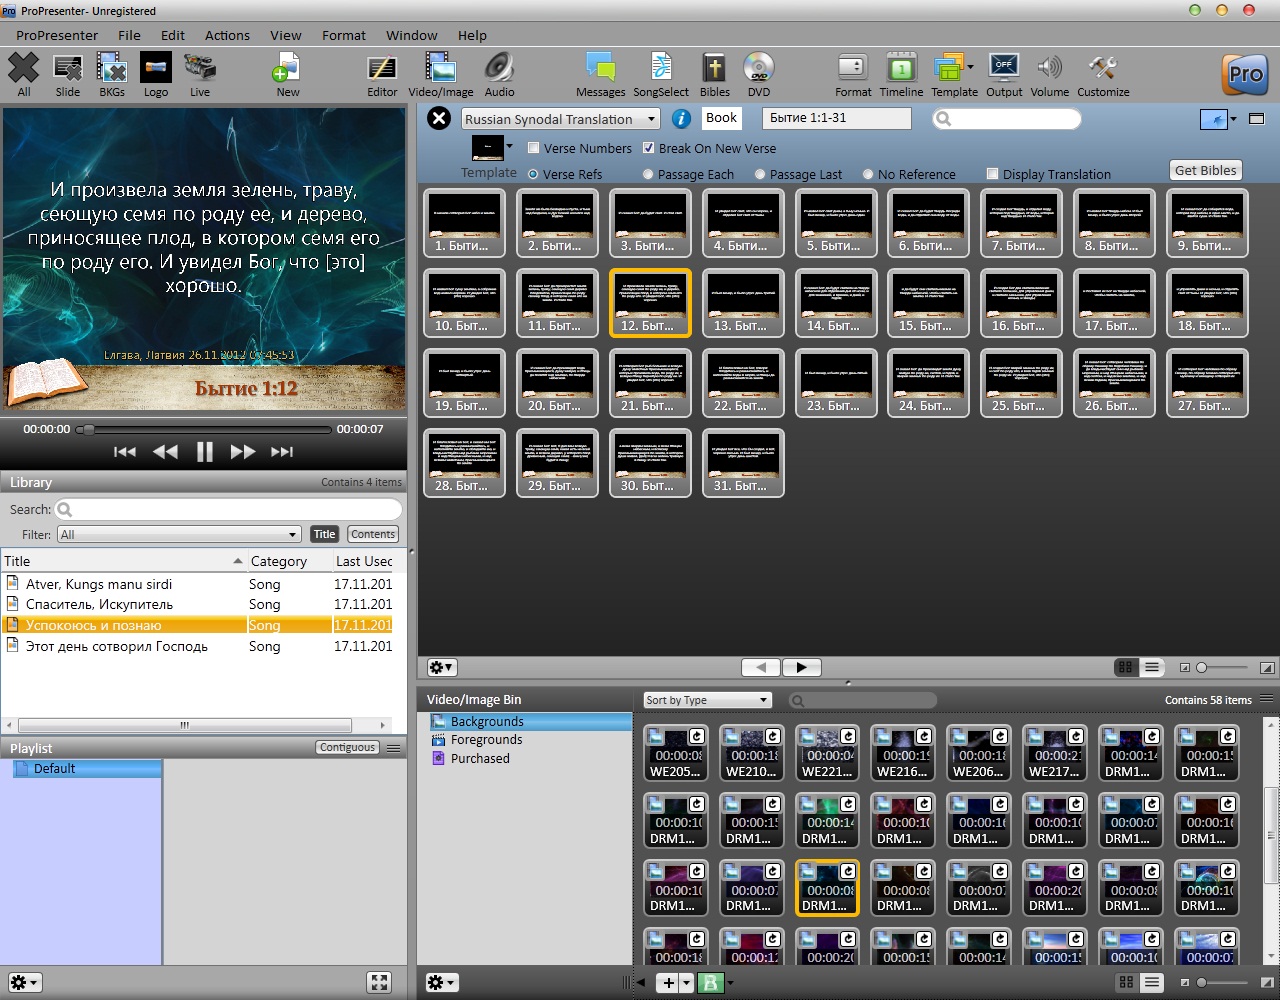1280x1000 pixels.
Task: Enable the Verse Numbers checkbox
Action: (x=534, y=148)
